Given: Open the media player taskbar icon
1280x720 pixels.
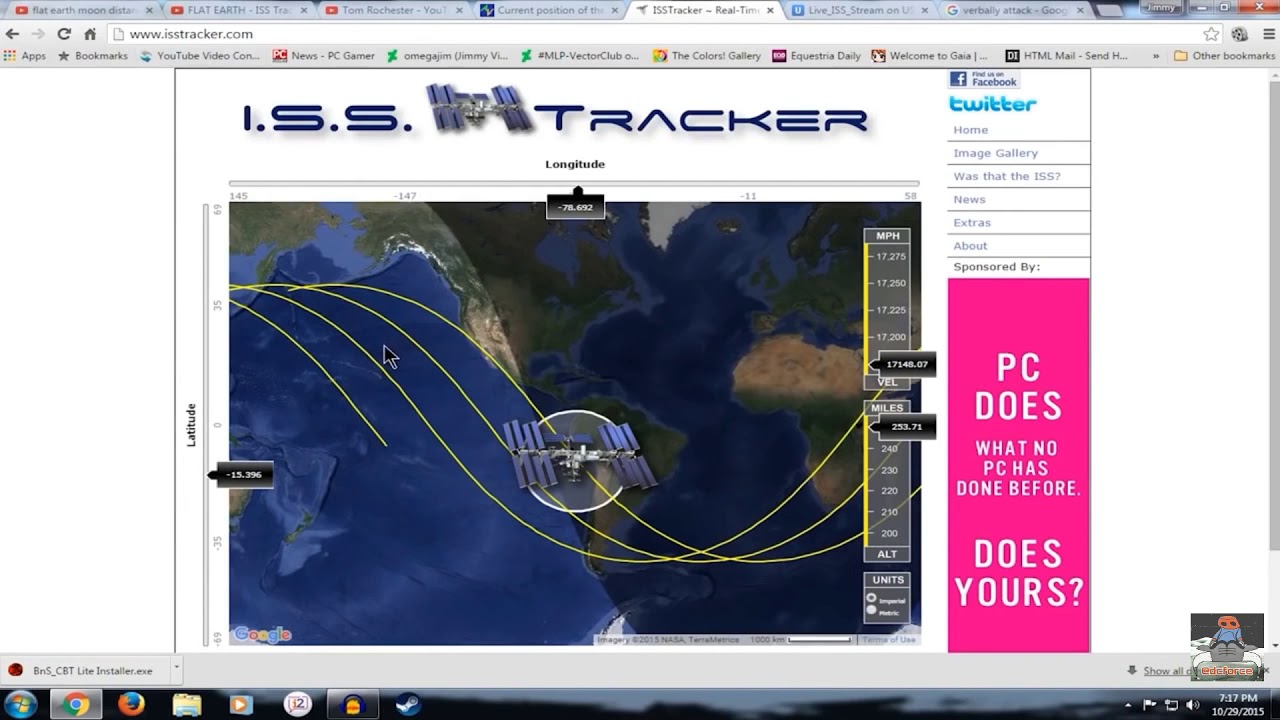Looking at the screenshot, I should point(241,704).
